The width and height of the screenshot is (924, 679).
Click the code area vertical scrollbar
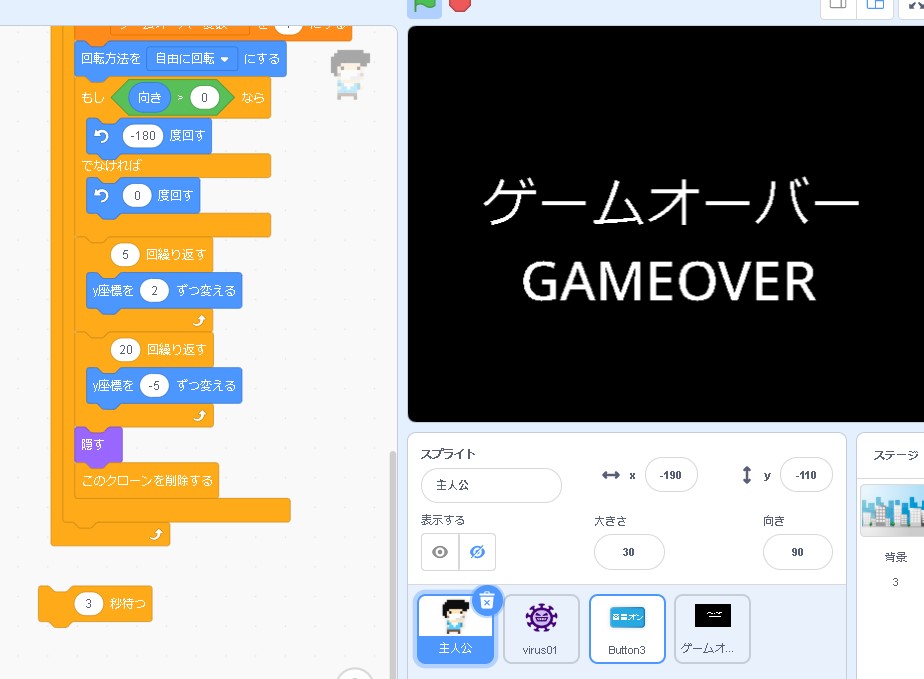(391, 550)
